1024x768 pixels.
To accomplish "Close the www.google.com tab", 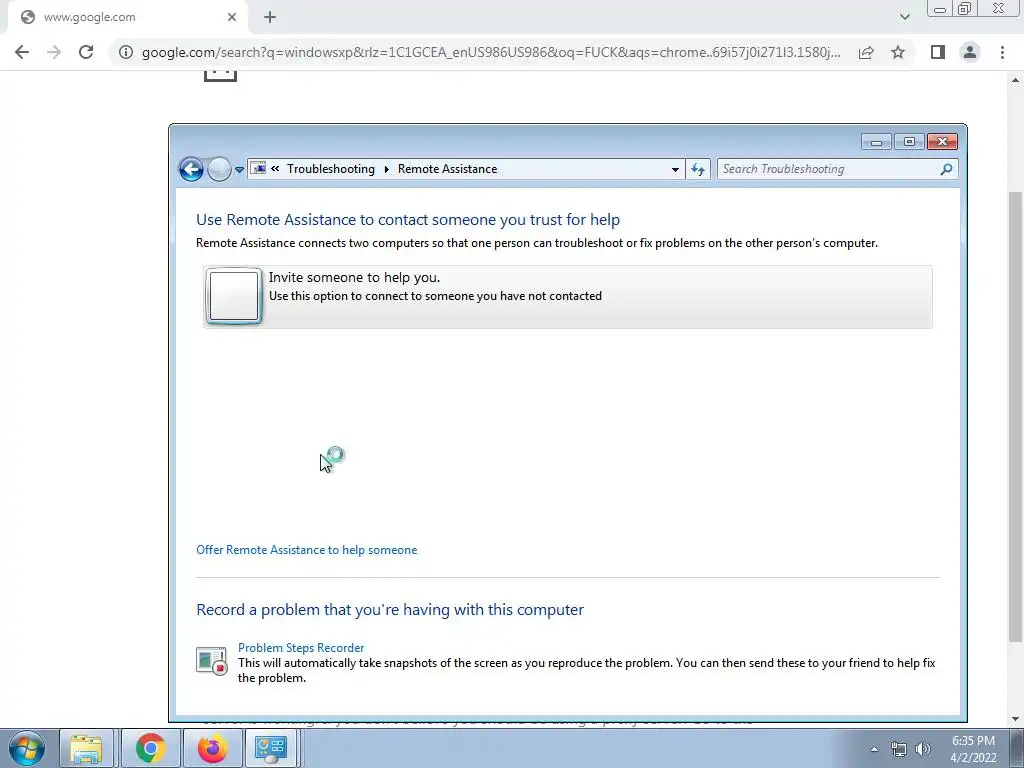I will tap(232, 18).
